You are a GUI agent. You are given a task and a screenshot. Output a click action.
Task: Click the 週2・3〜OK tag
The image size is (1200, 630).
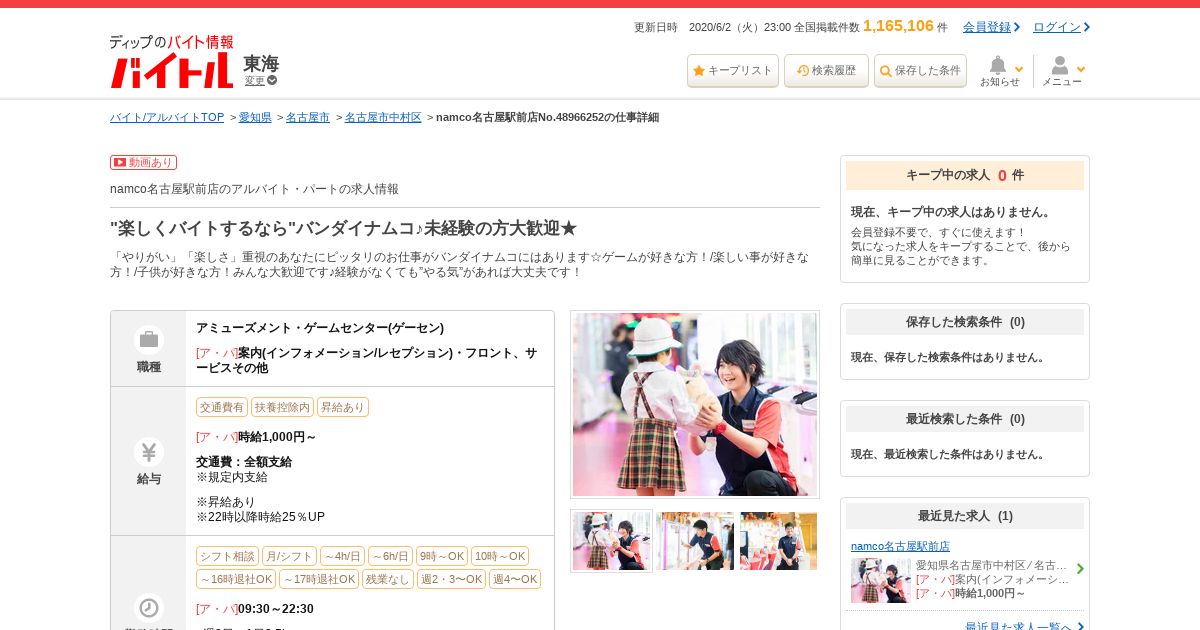451,579
